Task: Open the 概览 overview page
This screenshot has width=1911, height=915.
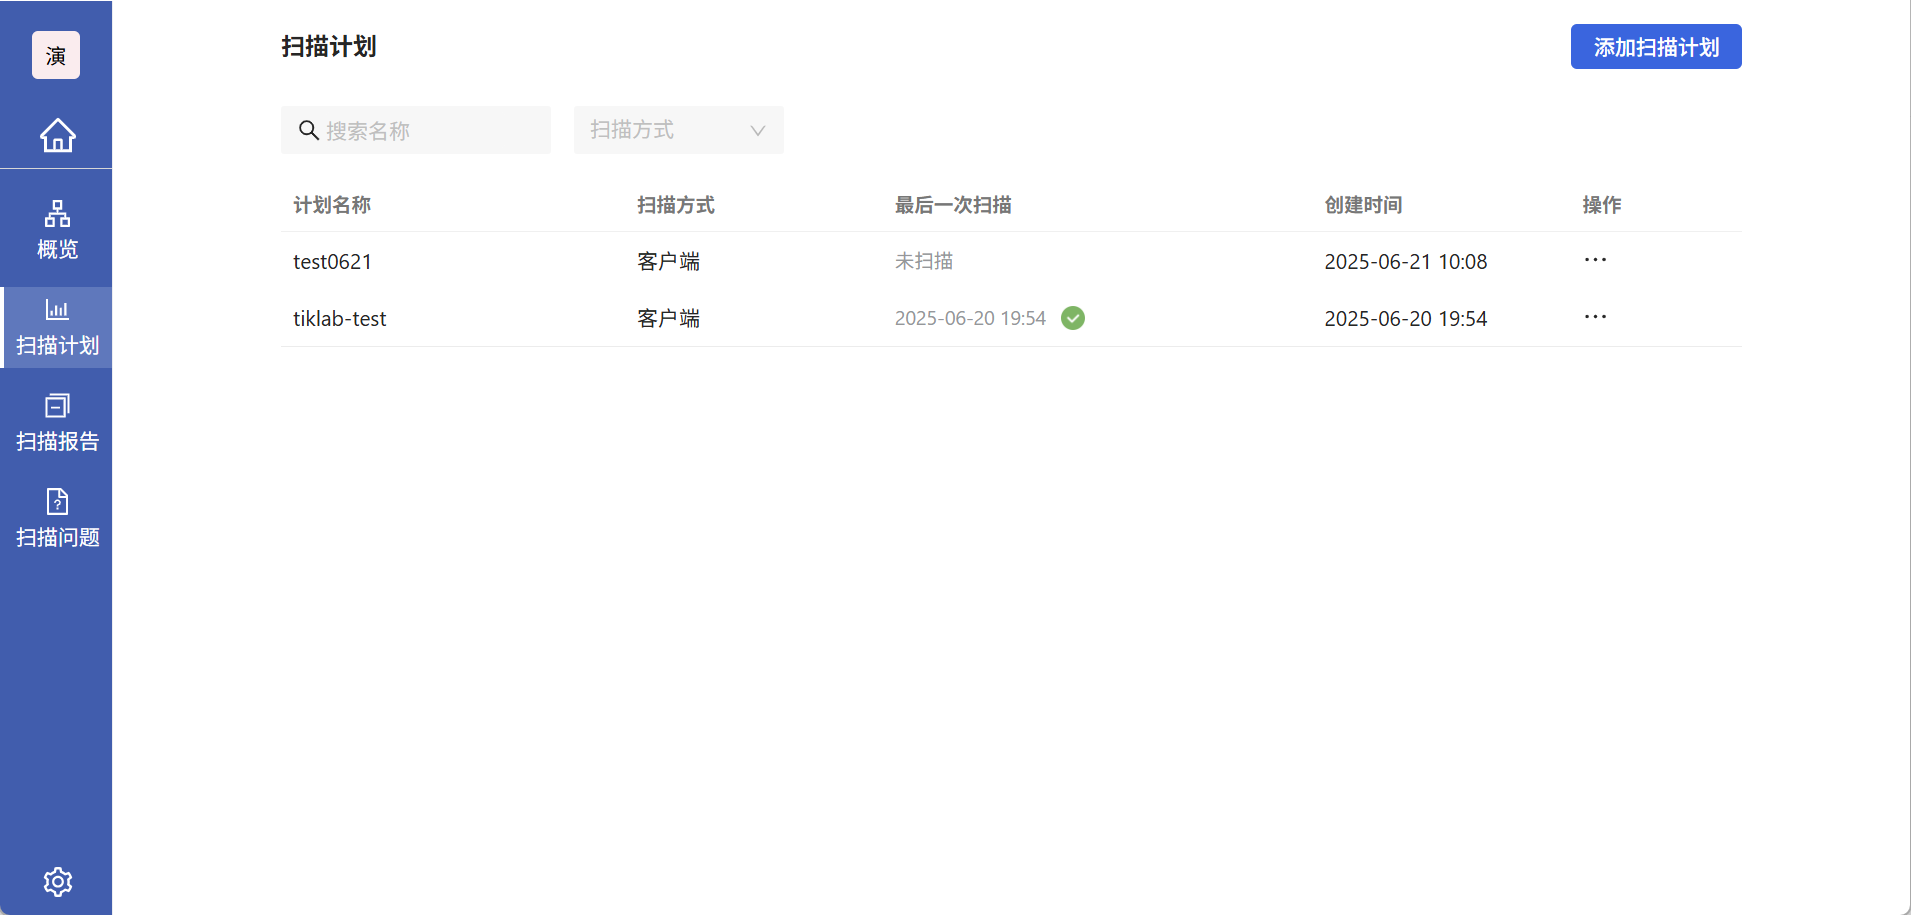Action: (x=57, y=230)
